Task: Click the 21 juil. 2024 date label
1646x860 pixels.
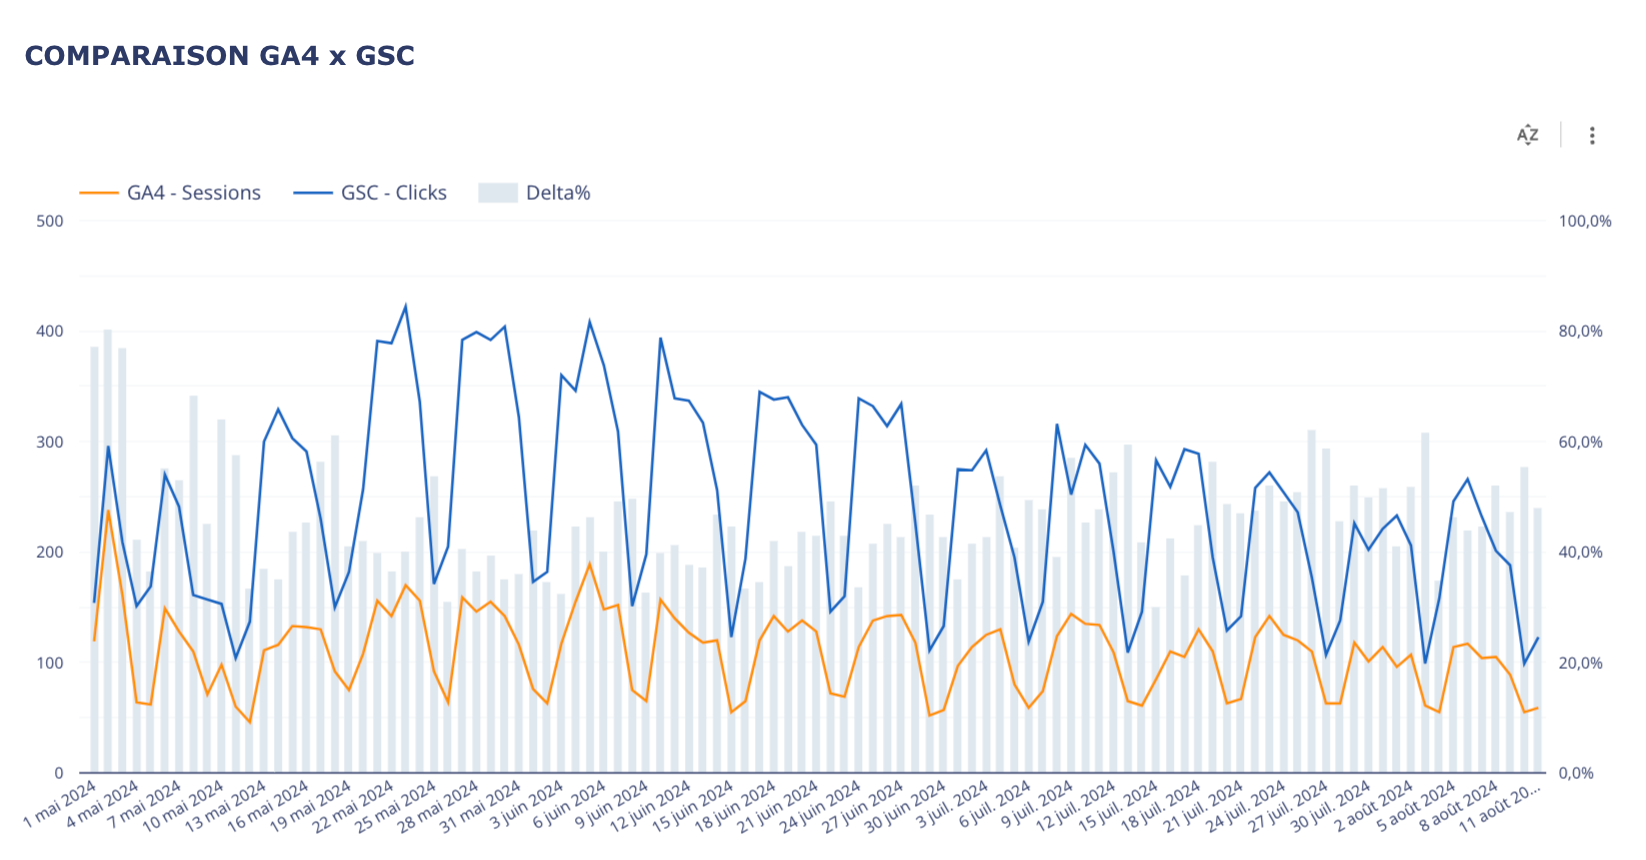Action: [x=1204, y=806]
